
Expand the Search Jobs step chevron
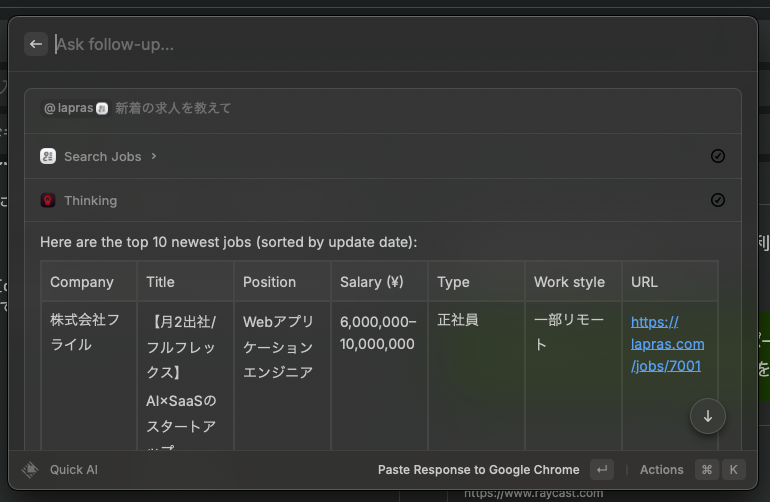pyautogui.click(x=154, y=156)
